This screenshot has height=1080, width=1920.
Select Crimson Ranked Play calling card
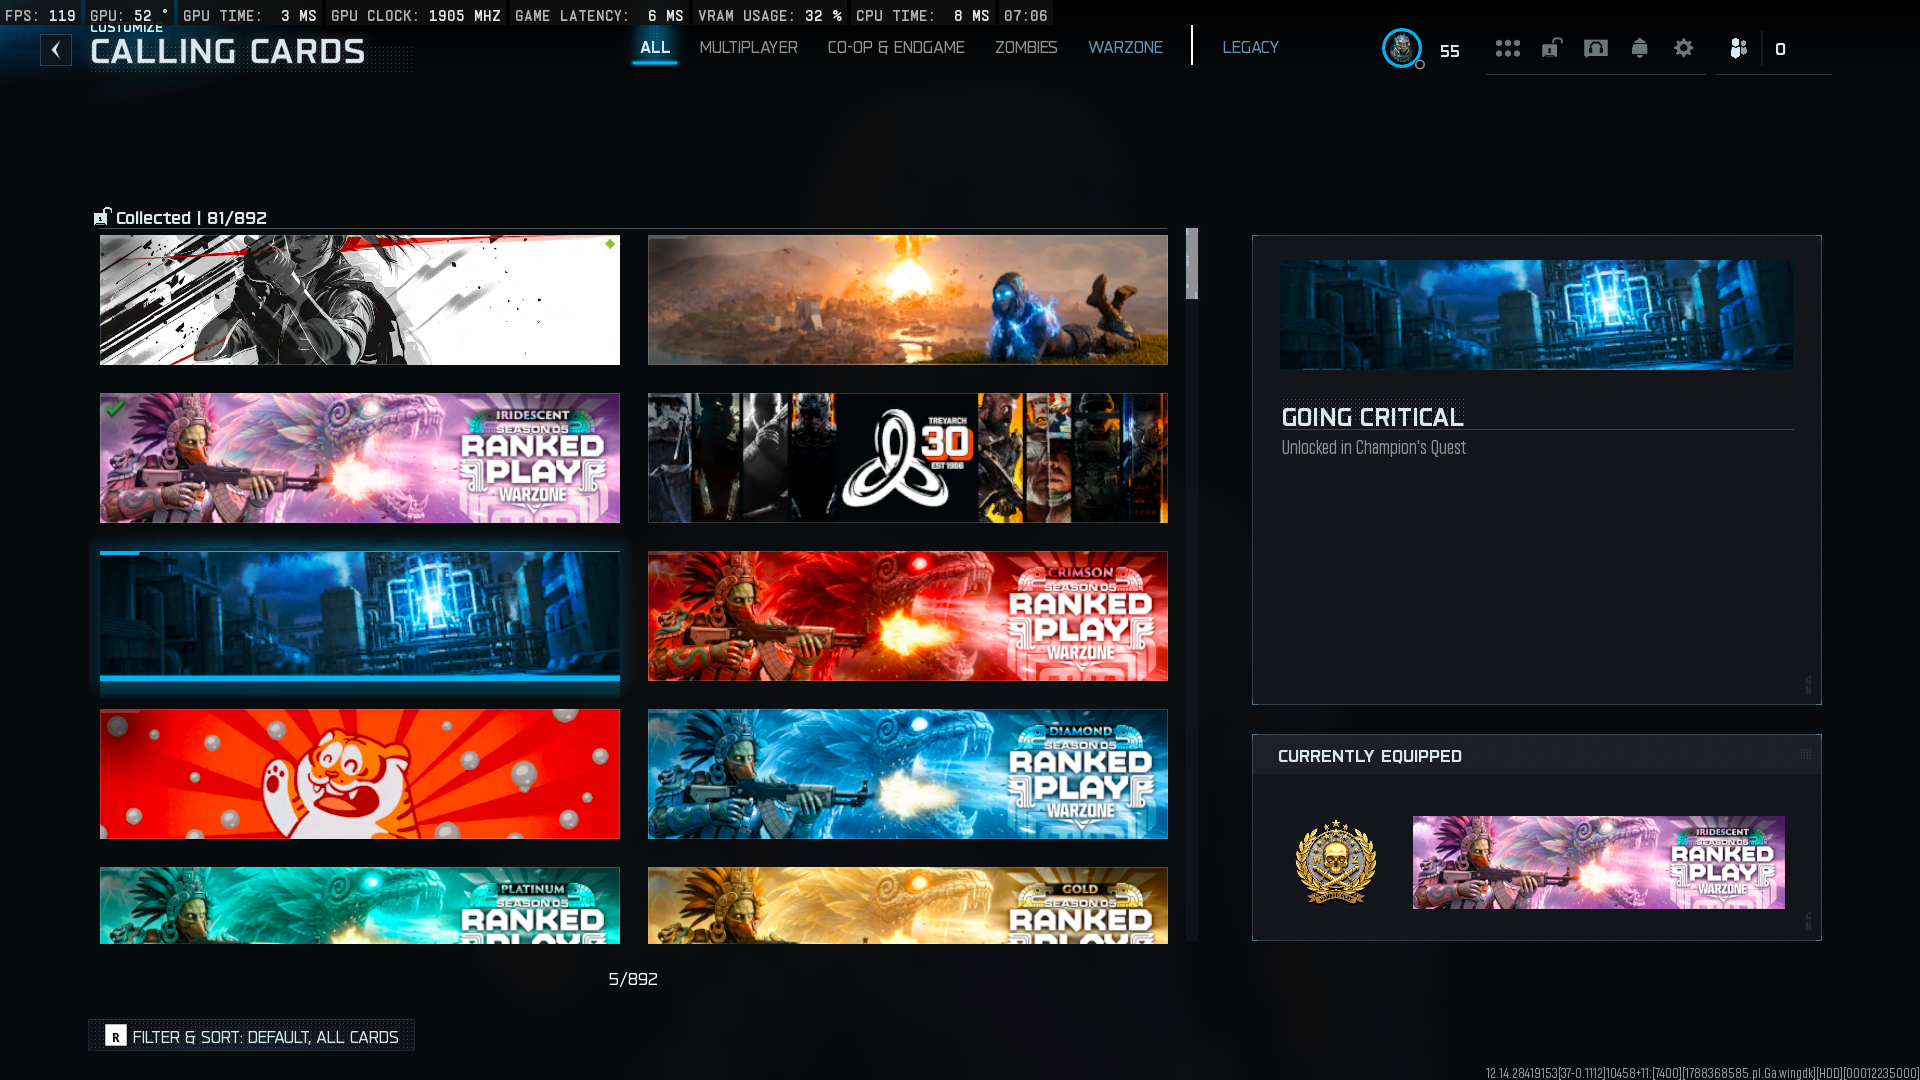pos(908,616)
